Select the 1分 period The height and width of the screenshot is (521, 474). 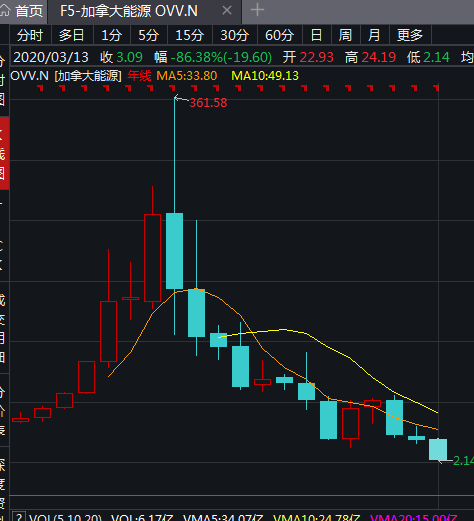tap(111, 35)
